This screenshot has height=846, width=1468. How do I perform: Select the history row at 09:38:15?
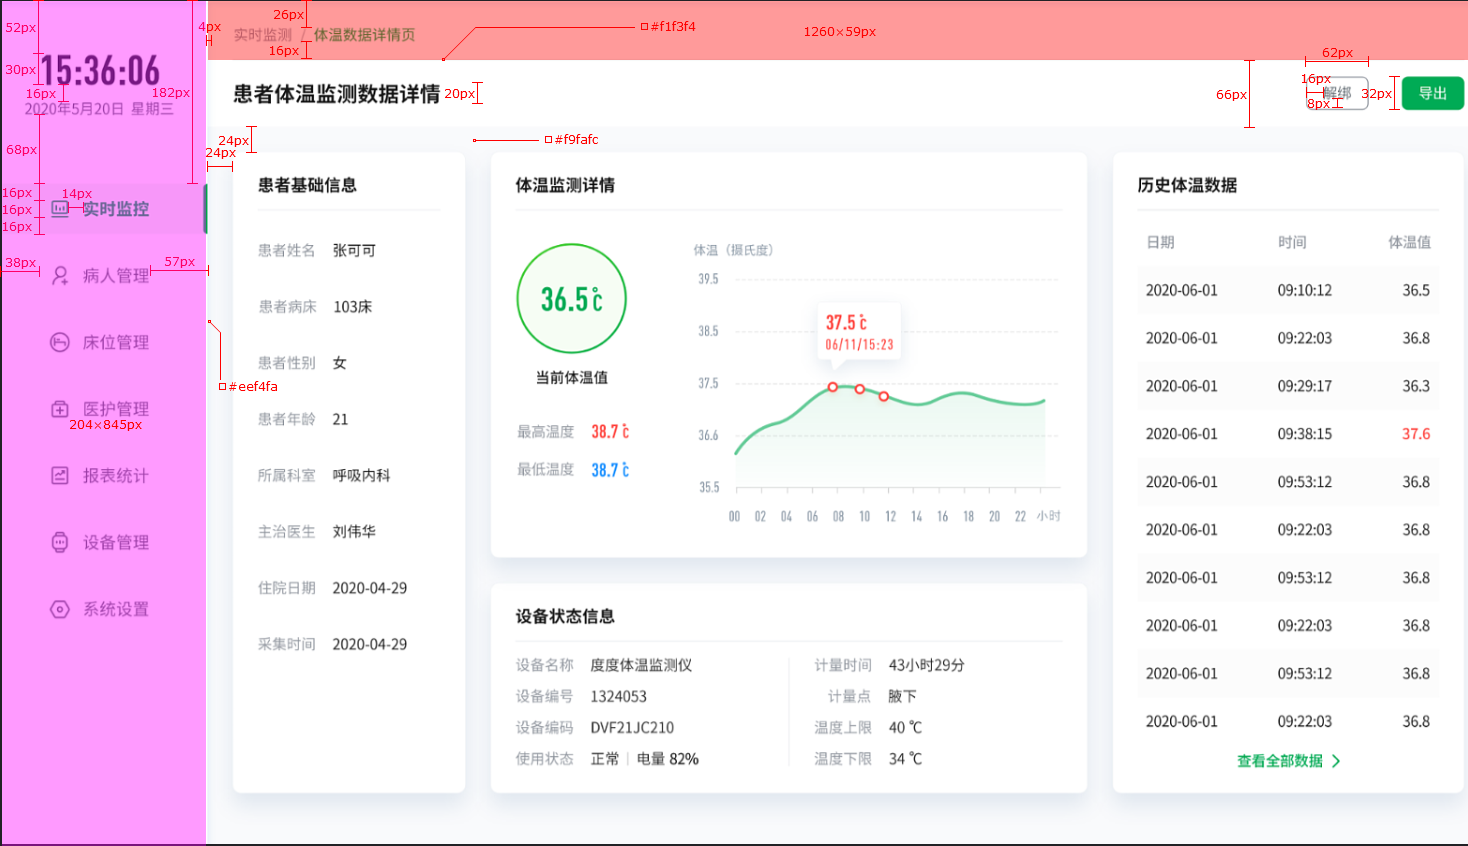[x=1288, y=434]
